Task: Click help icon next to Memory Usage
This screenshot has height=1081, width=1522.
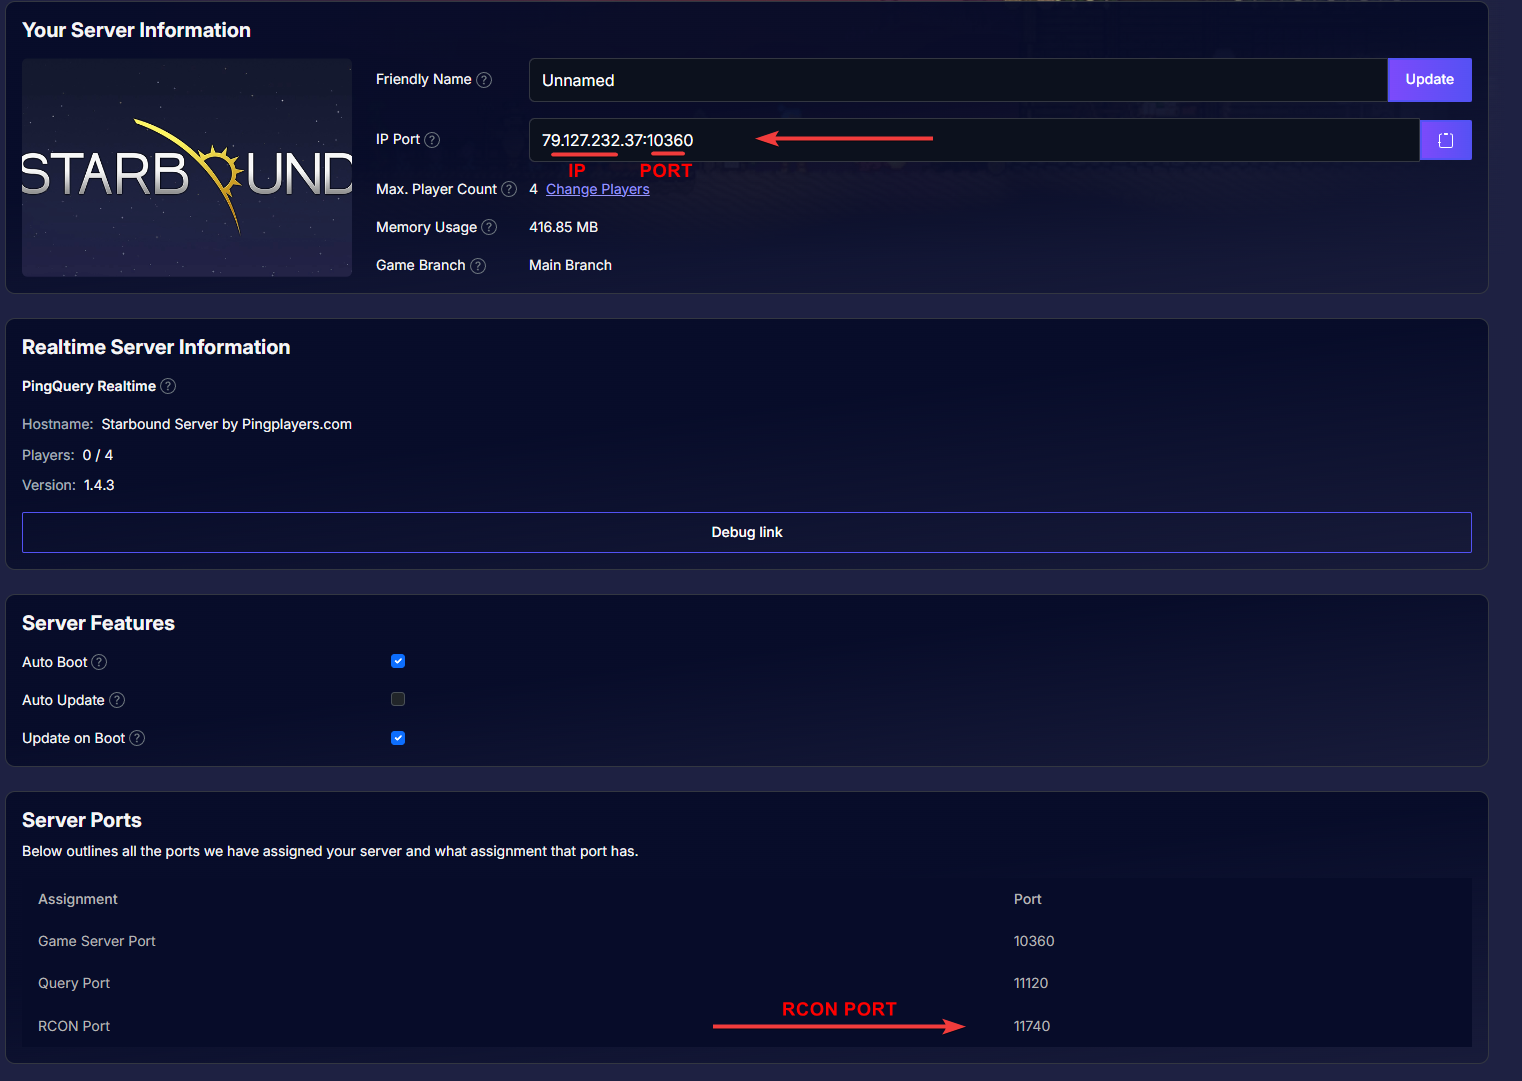Action: [x=489, y=227]
